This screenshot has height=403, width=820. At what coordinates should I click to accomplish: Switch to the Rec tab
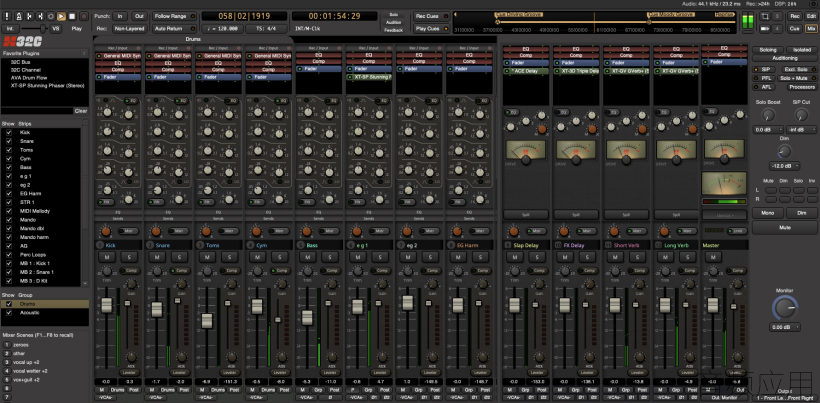tap(795, 16)
